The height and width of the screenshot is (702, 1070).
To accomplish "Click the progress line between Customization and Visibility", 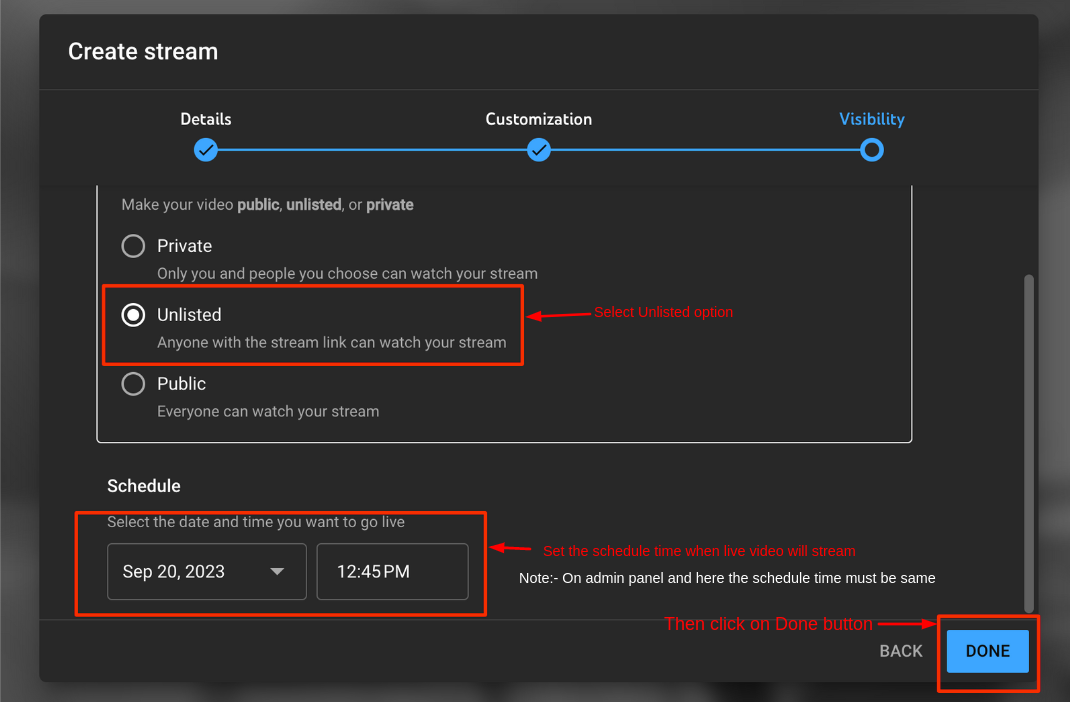I will 705,151.
